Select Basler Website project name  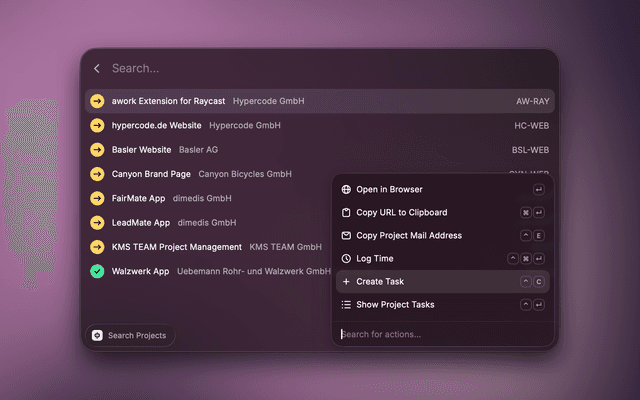[x=141, y=150]
